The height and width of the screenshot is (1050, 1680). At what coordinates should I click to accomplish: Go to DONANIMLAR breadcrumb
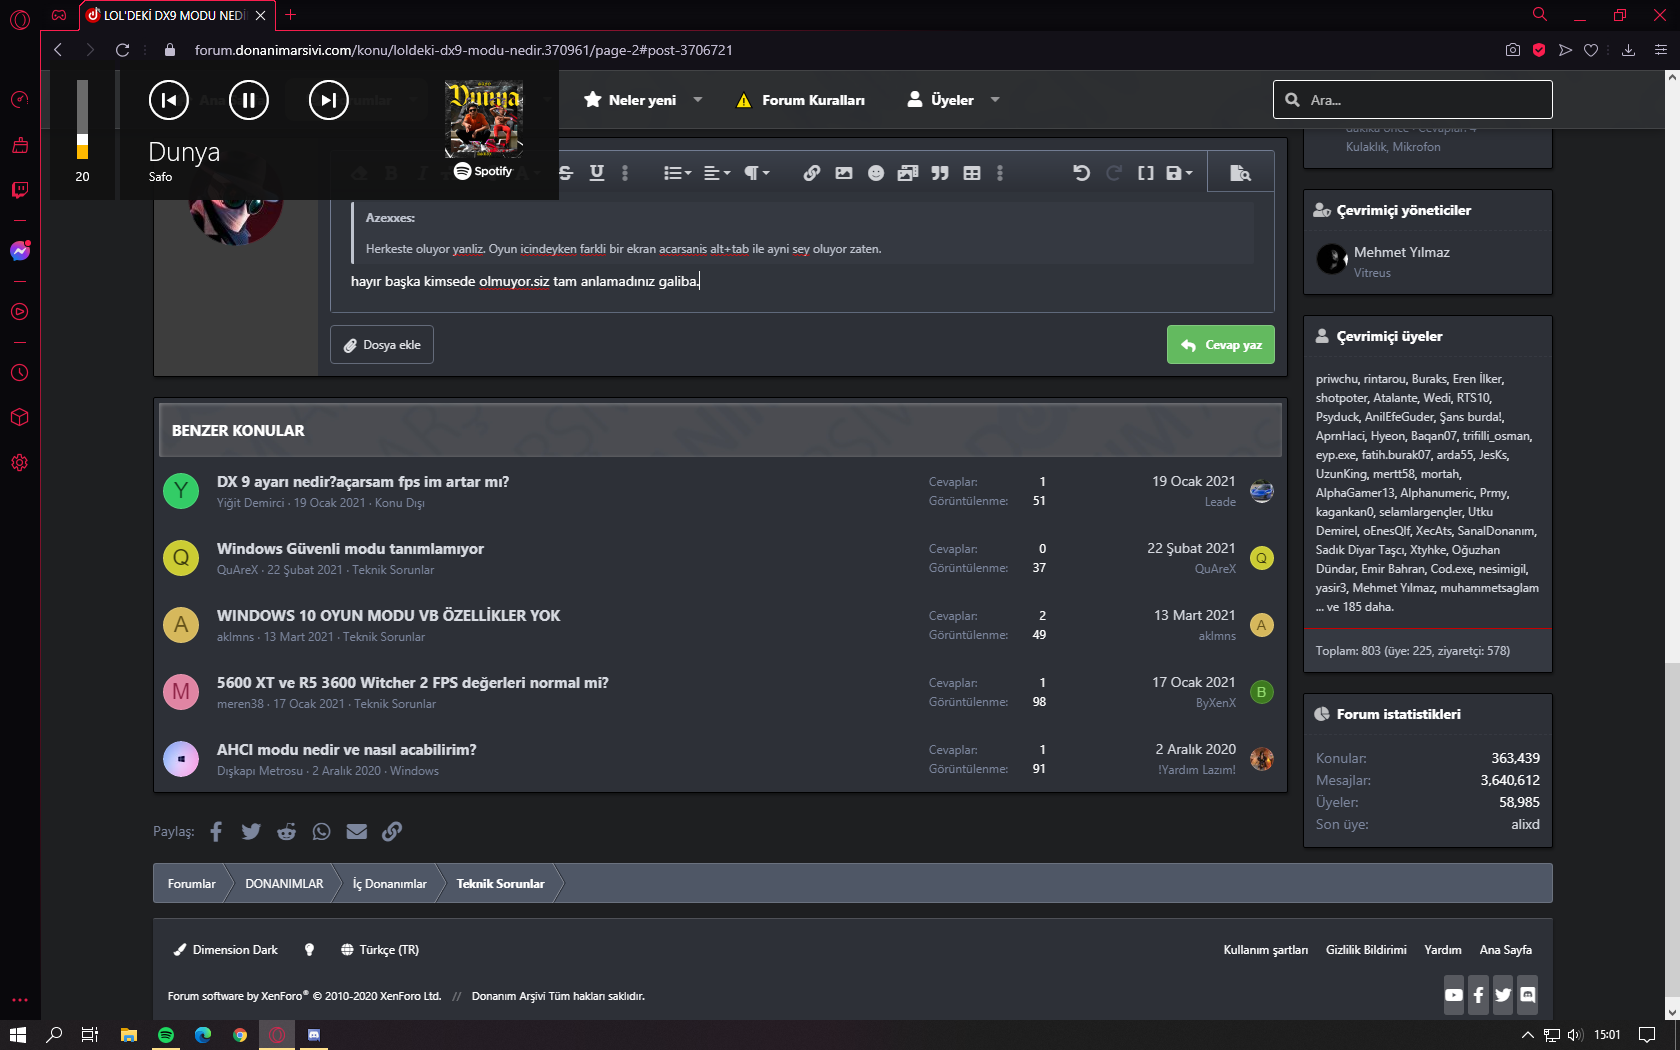tap(284, 884)
